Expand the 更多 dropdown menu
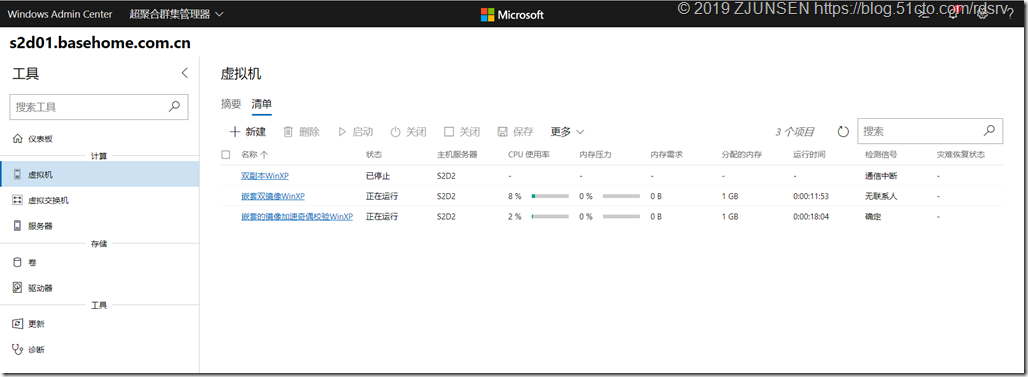The height and width of the screenshot is (377, 1028). (567, 132)
